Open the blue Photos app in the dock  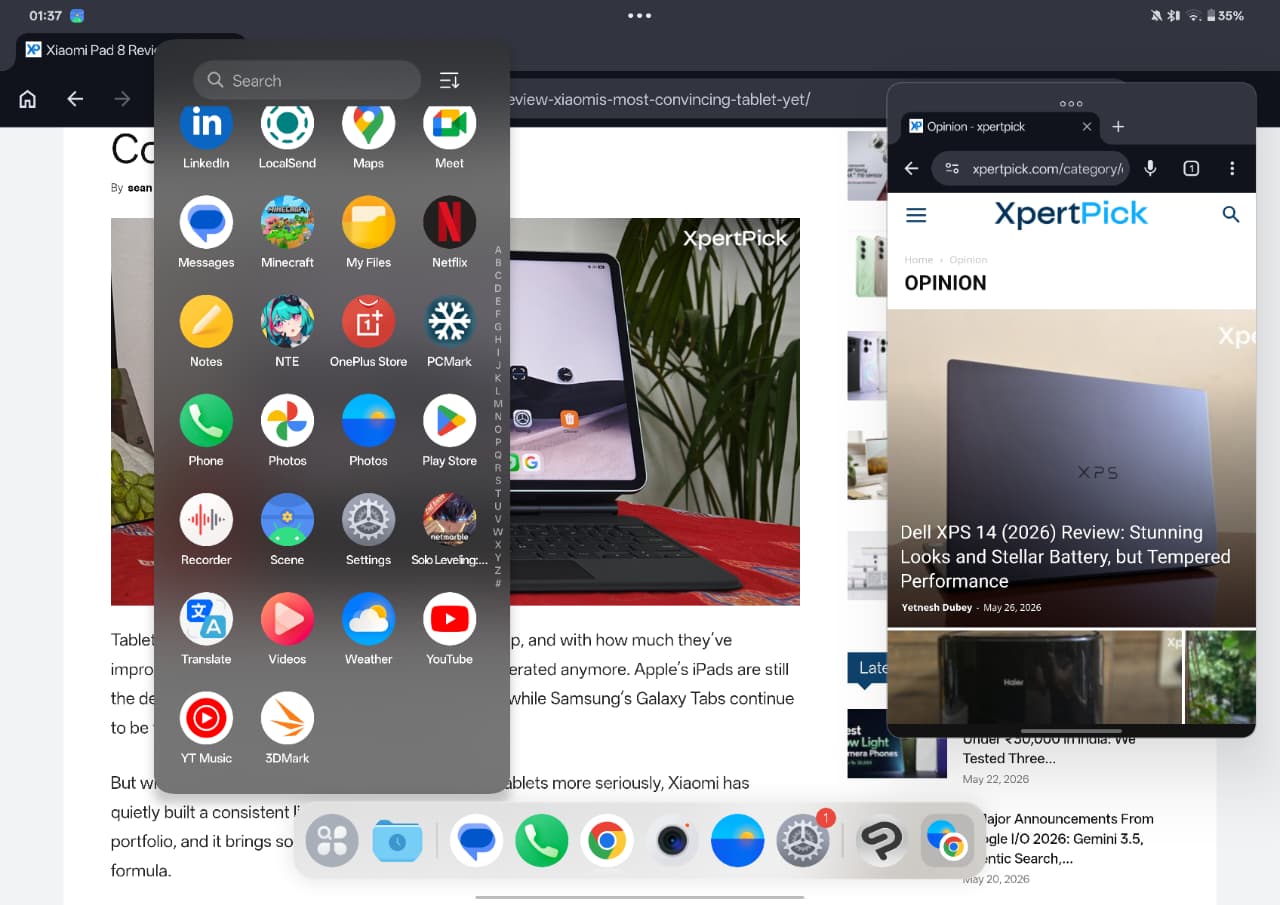737,840
